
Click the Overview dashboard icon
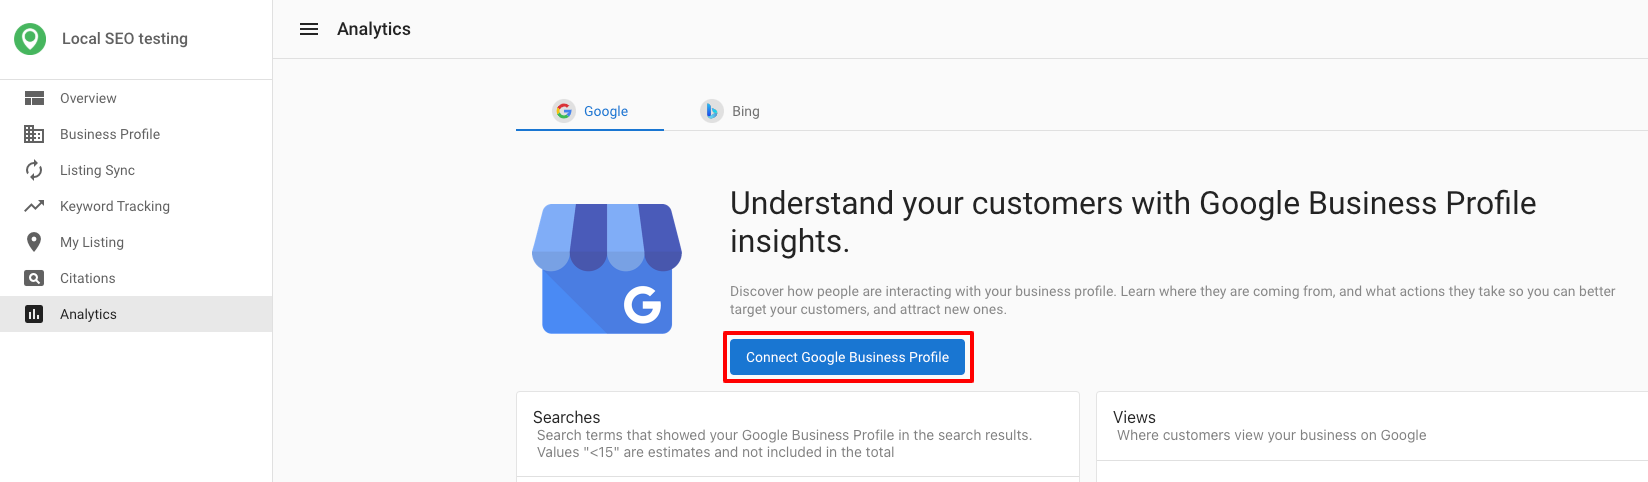point(34,98)
